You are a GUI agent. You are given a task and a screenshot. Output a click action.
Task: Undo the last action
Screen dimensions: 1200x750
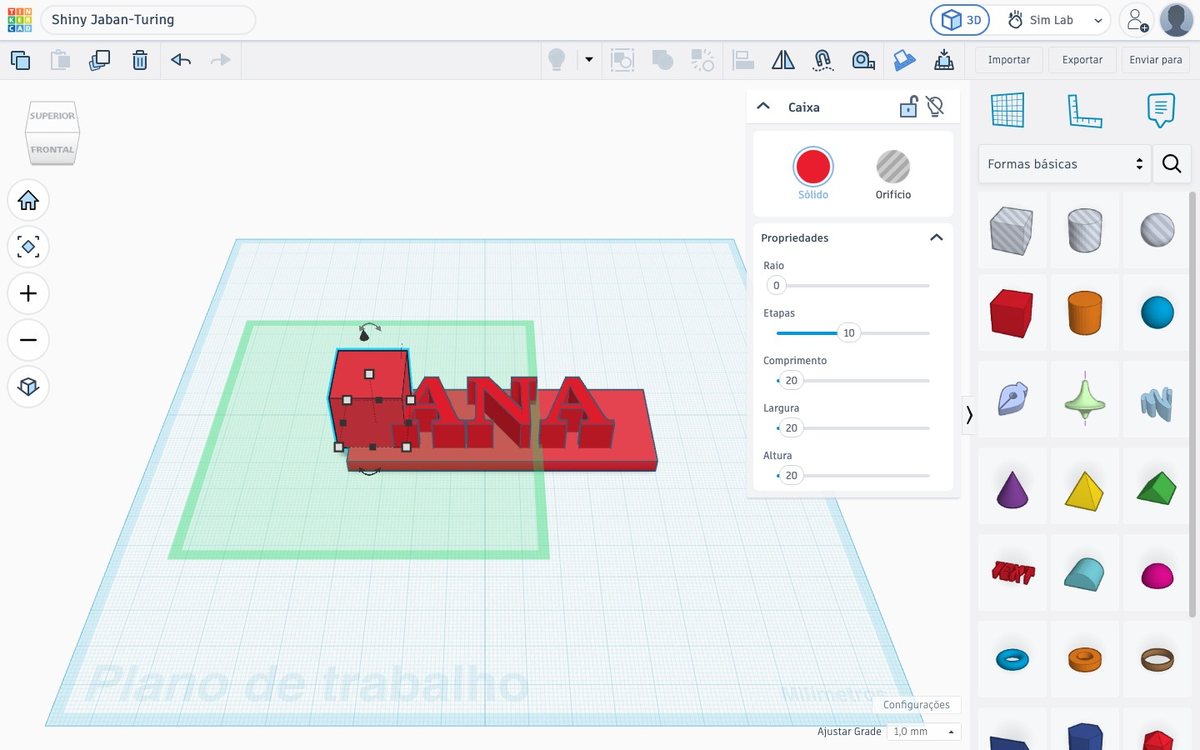pyautogui.click(x=181, y=60)
